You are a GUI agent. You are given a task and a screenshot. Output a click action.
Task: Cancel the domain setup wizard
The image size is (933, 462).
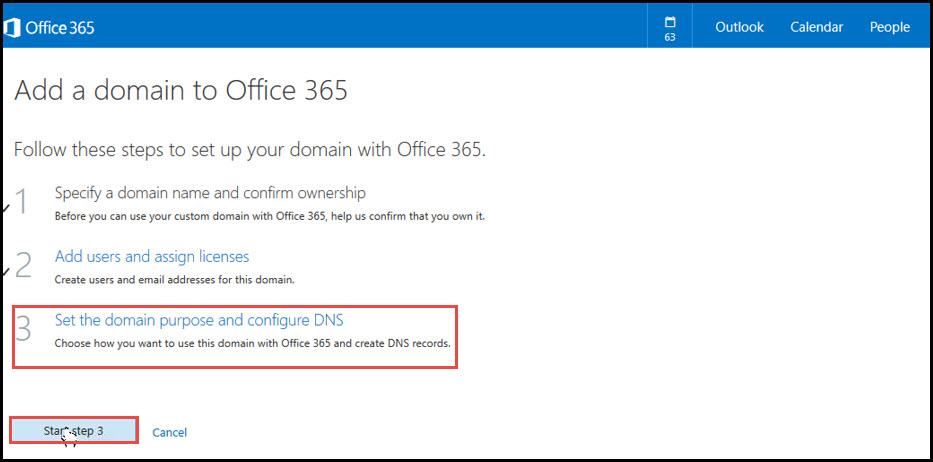(170, 432)
